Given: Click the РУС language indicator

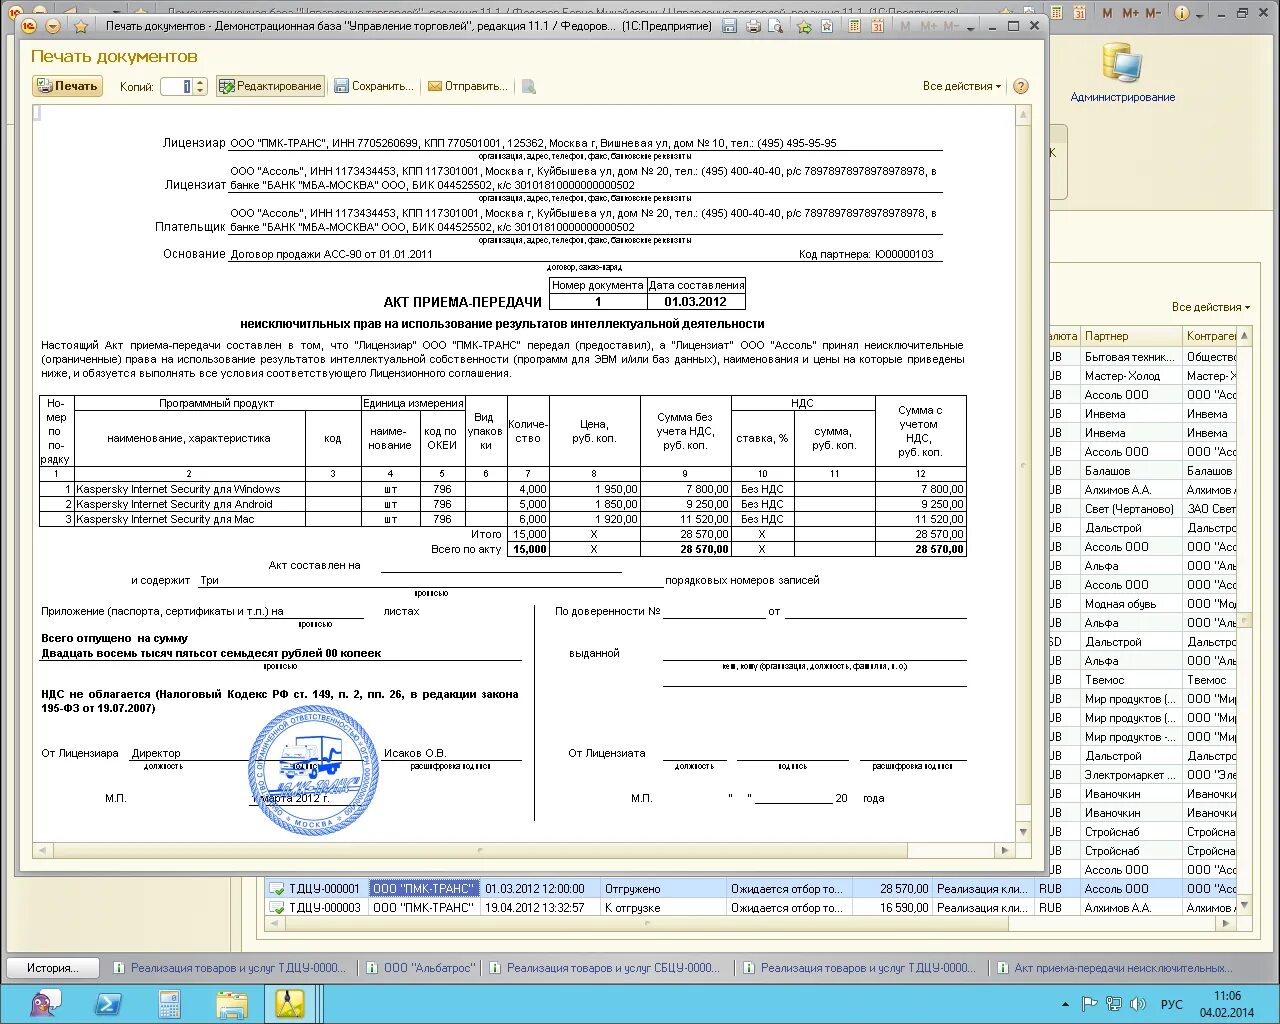Looking at the screenshot, I should (1171, 1005).
